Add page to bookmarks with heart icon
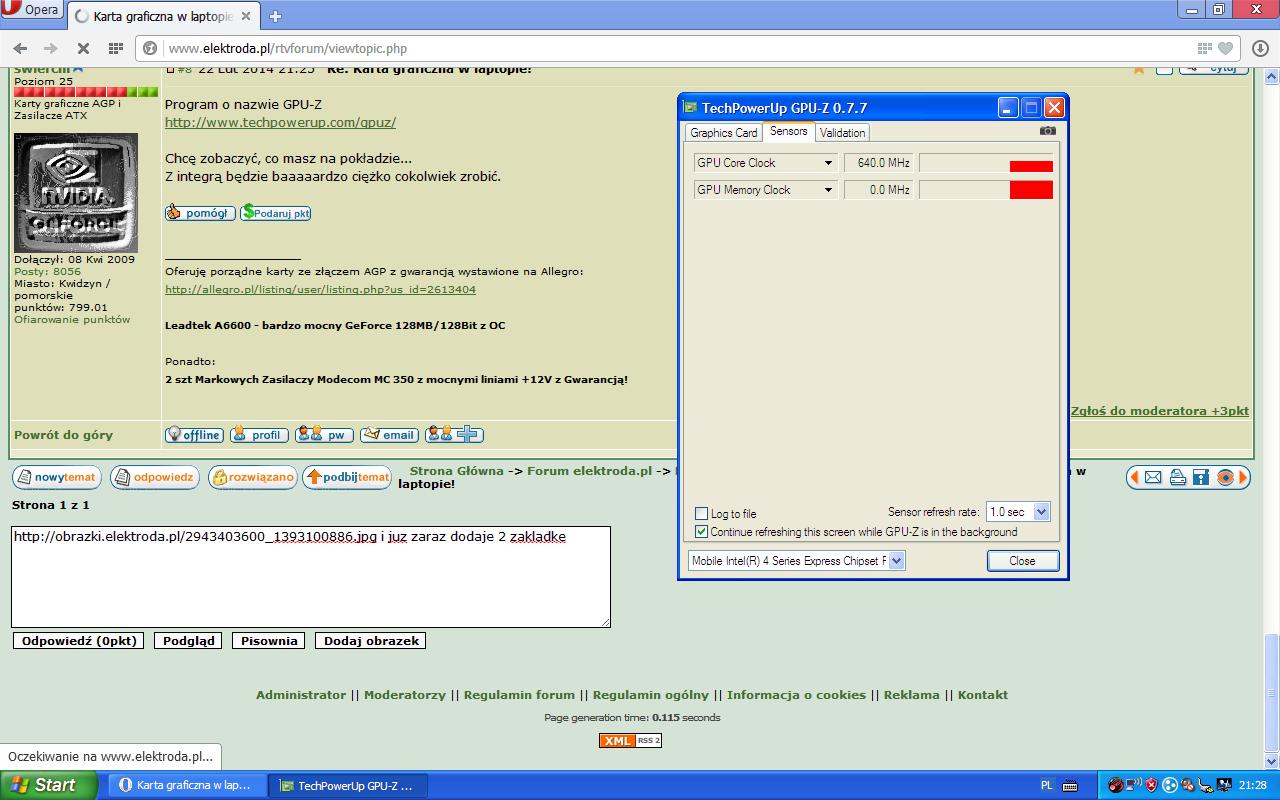 point(1226,48)
